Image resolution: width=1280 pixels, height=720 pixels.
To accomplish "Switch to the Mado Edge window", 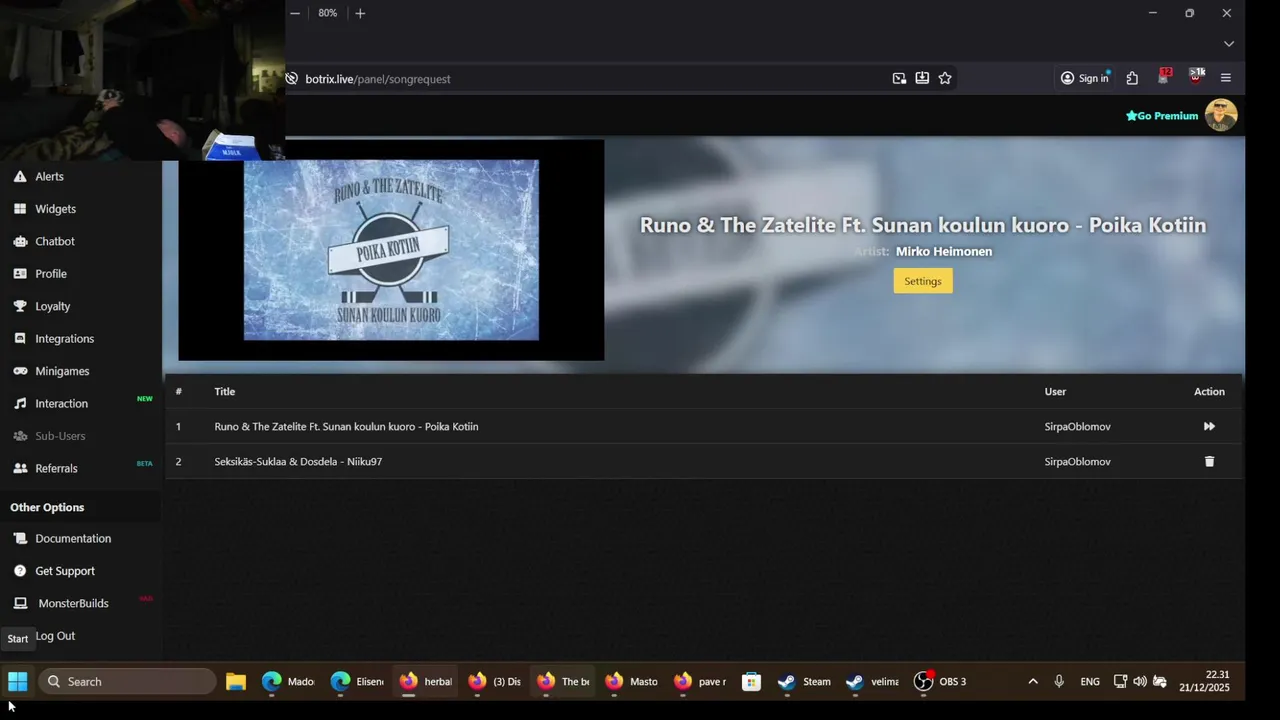I will (x=288, y=681).
